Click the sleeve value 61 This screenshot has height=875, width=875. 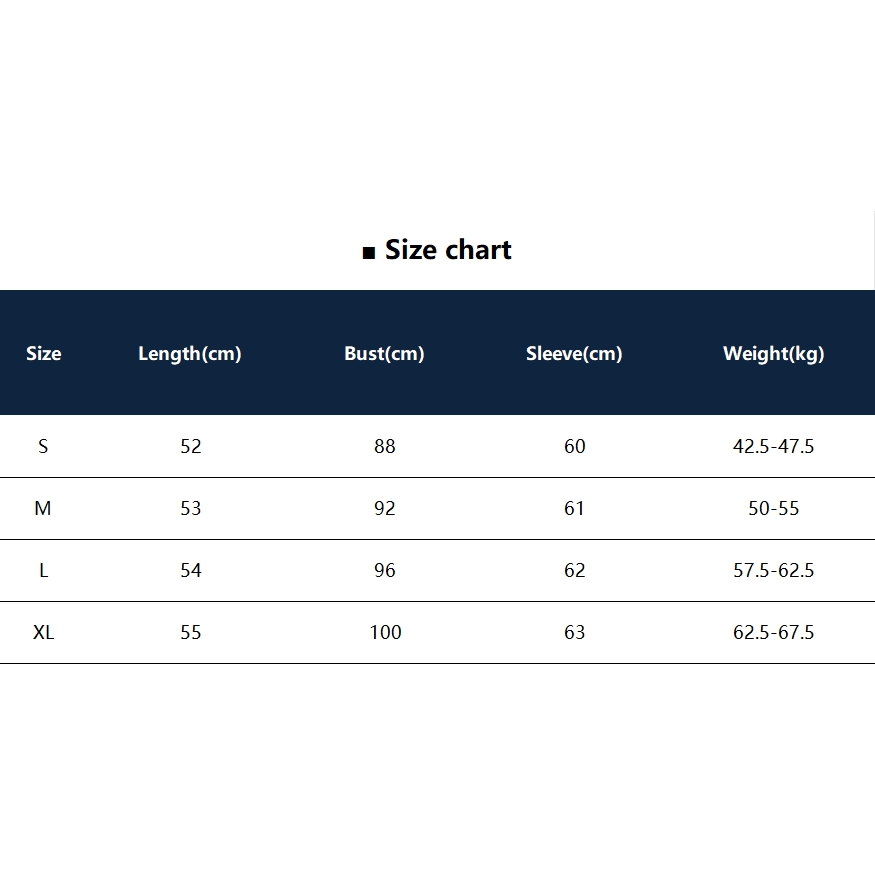point(574,508)
